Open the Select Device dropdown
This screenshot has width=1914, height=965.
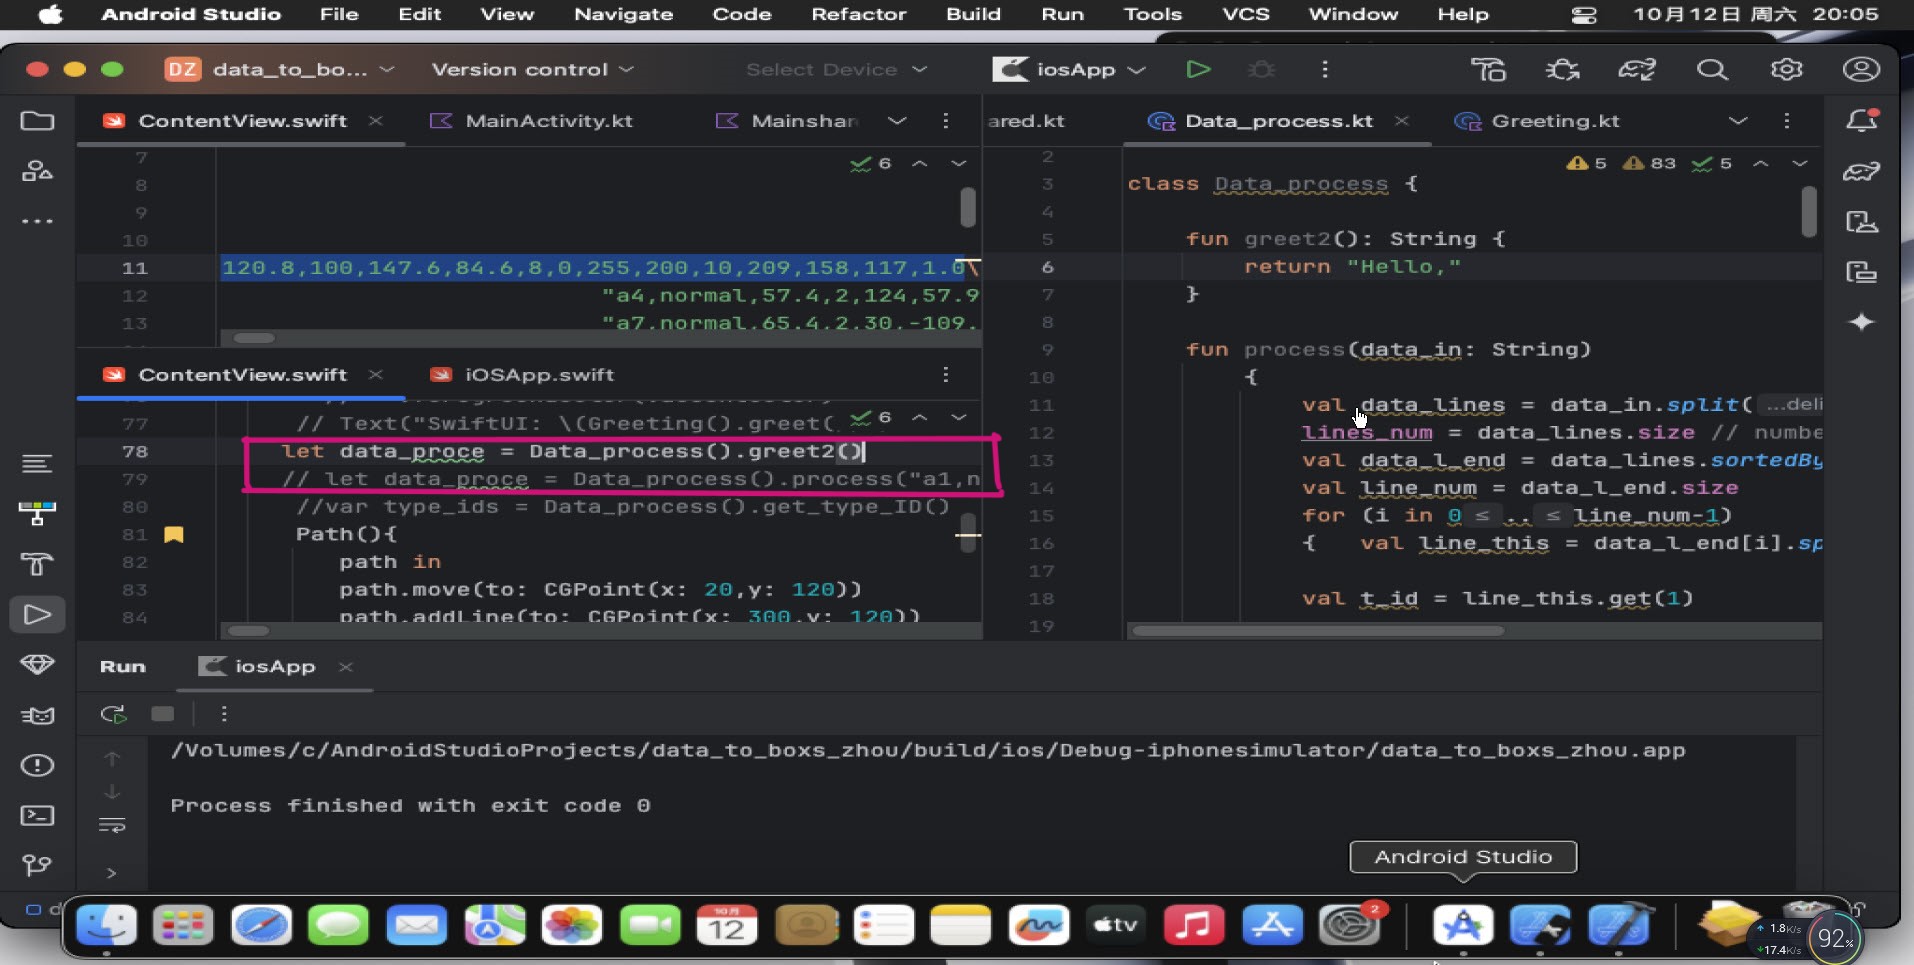[x=837, y=69]
